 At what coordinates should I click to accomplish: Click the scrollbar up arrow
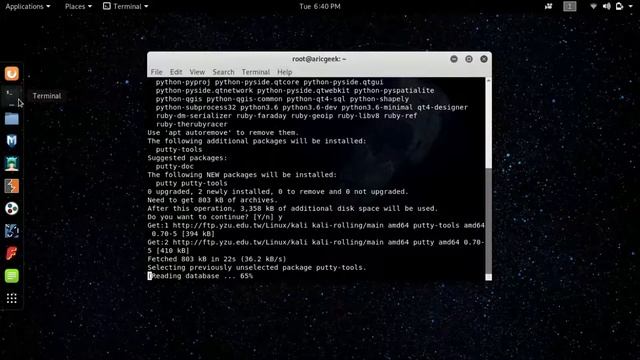[488, 80]
